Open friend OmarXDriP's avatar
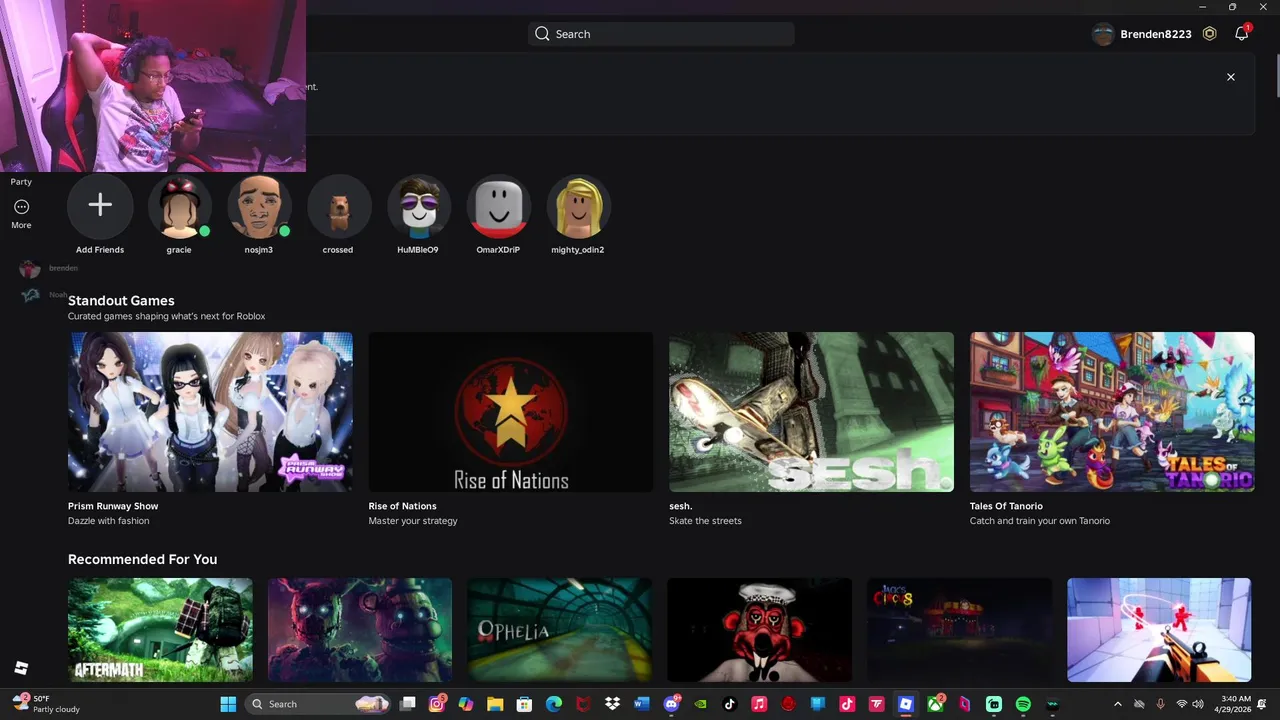Image resolution: width=1280 pixels, height=720 pixels. [x=498, y=206]
